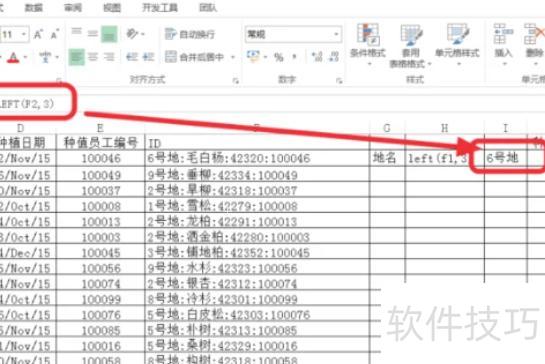Open 单元格样式 cell styles
The image size is (545, 364).
(x=457, y=44)
